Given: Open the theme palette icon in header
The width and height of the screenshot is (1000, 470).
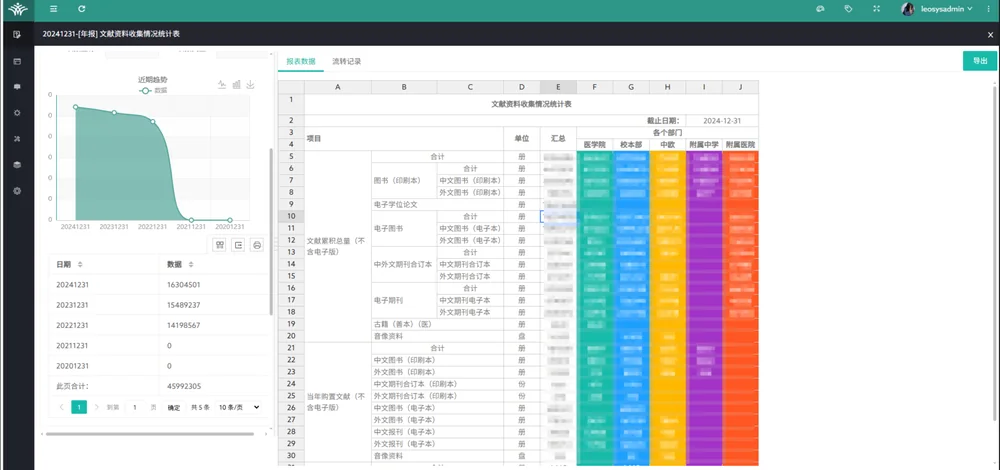Looking at the screenshot, I should pyautogui.click(x=820, y=9).
